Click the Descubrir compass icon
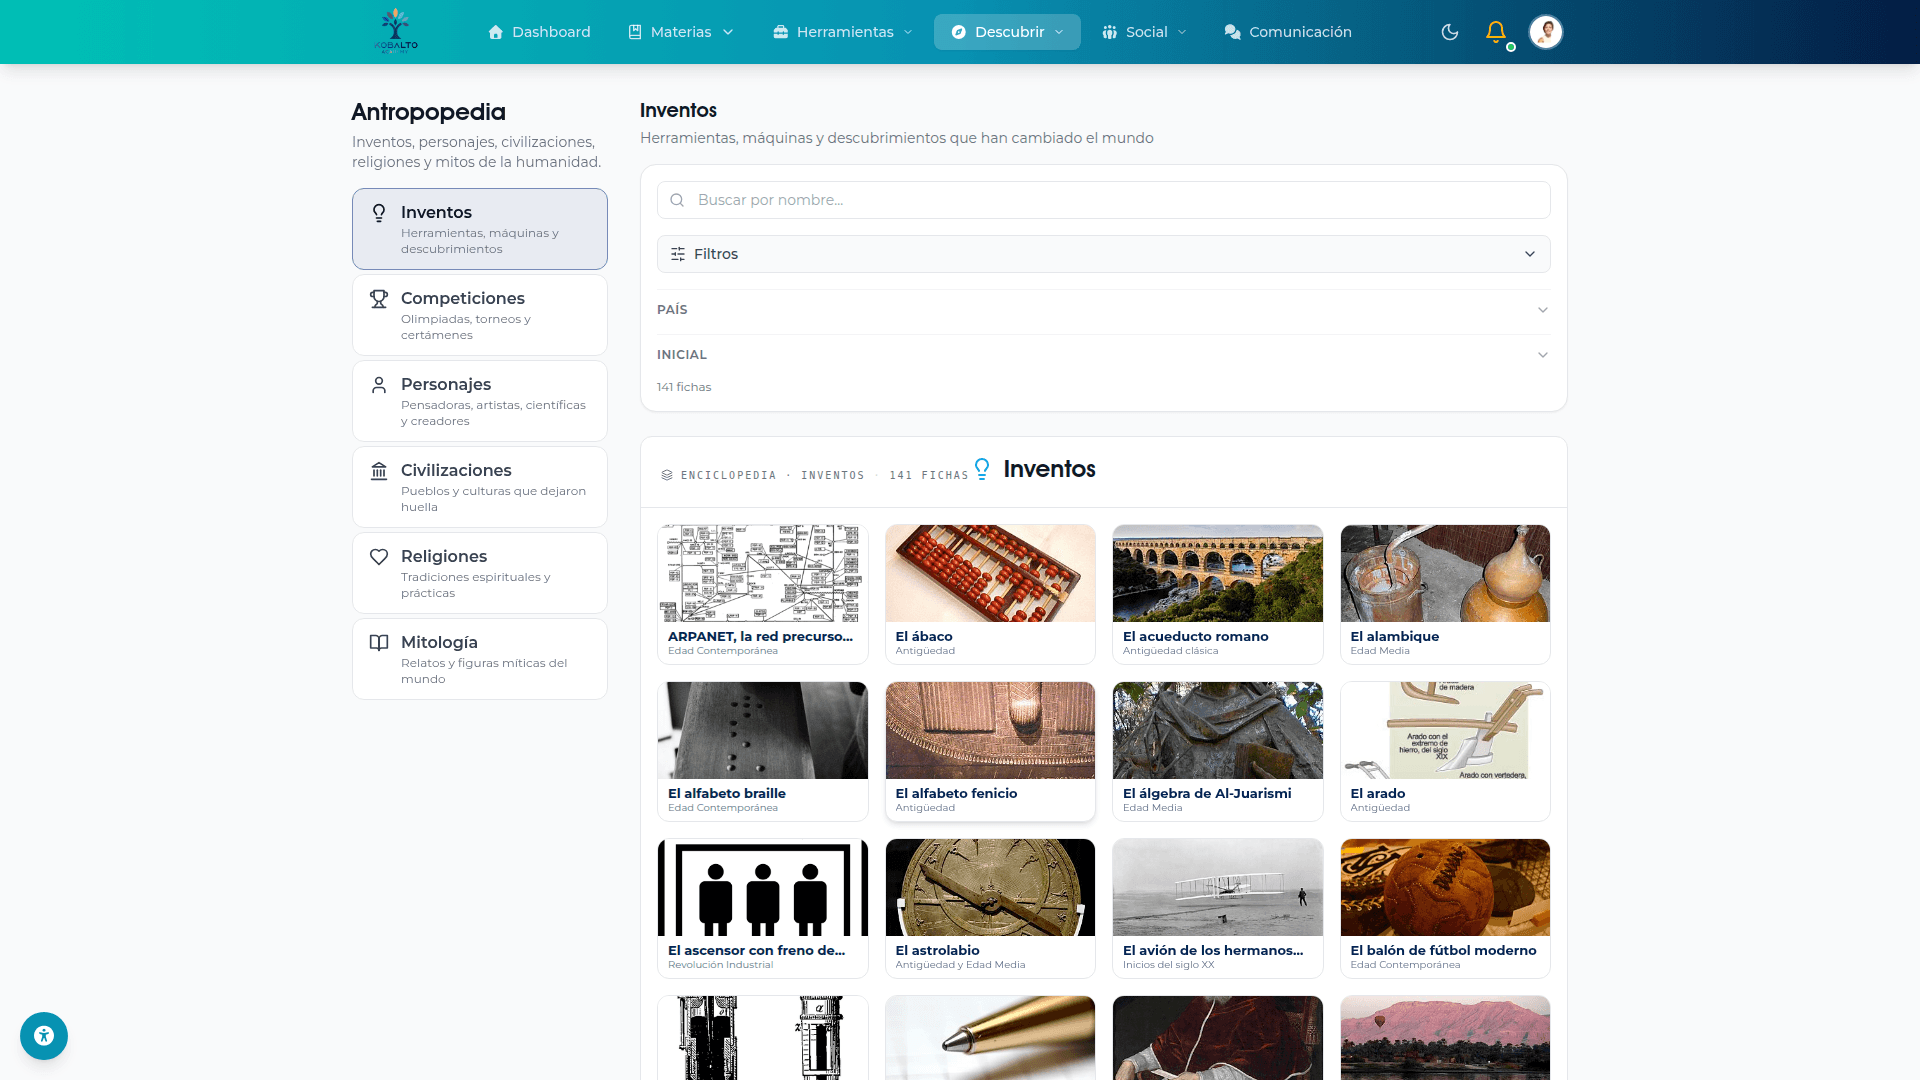Screen dimensions: 1920x1080 click(958, 32)
